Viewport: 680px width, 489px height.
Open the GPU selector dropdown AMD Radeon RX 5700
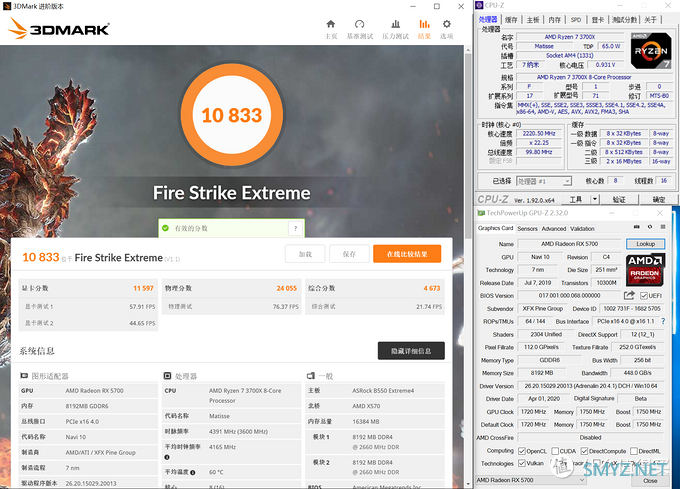coord(531,480)
